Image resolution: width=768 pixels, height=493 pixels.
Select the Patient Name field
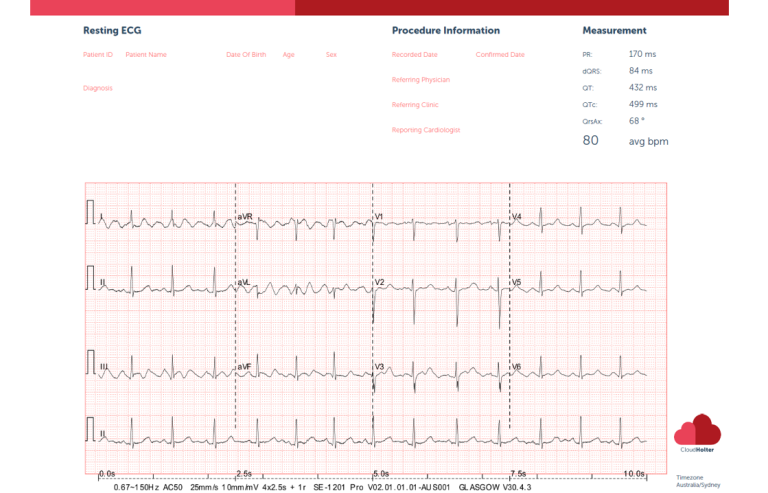click(x=146, y=55)
